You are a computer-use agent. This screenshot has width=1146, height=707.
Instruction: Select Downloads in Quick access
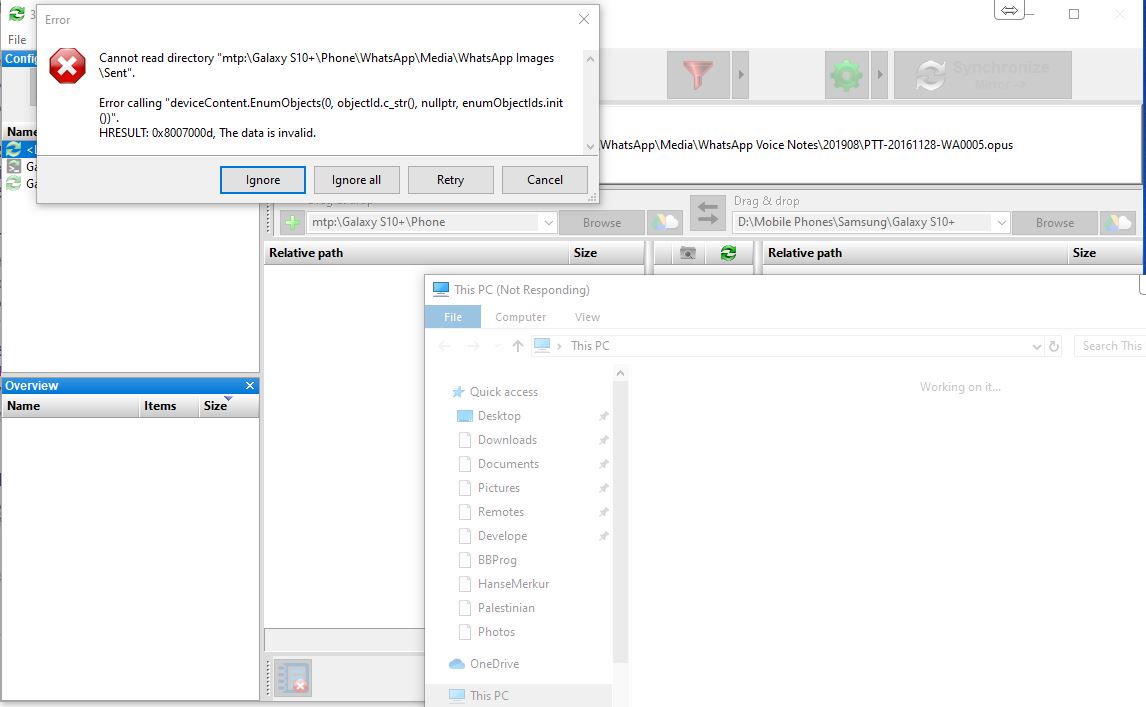click(x=507, y=440)
